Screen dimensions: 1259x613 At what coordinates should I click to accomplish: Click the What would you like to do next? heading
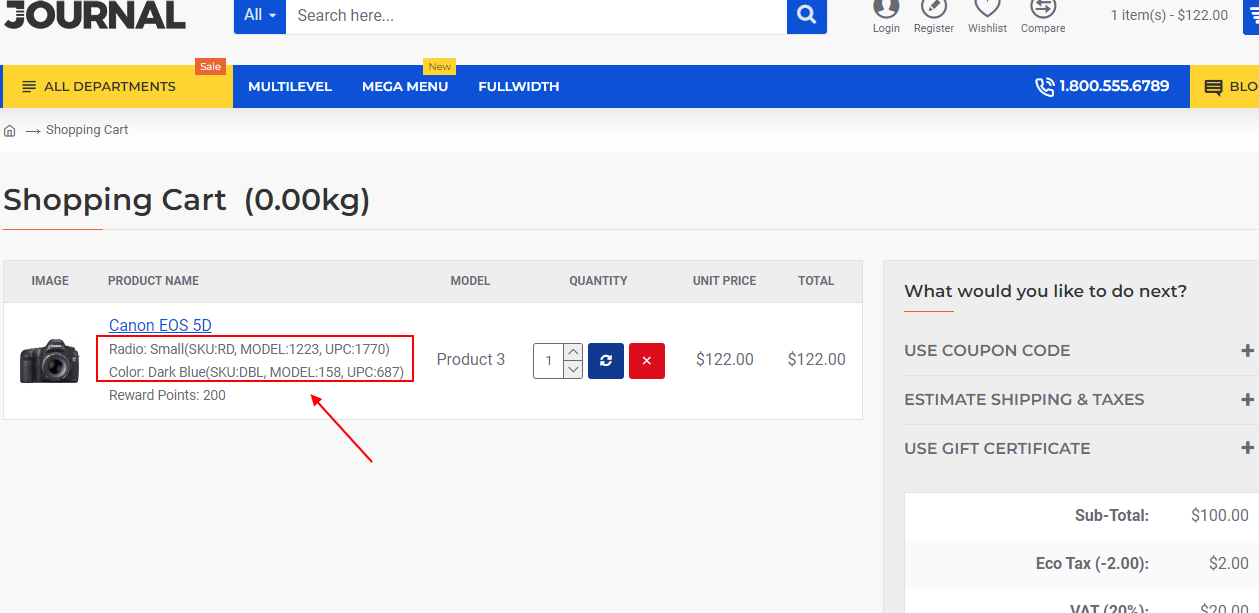(1045, 292)
